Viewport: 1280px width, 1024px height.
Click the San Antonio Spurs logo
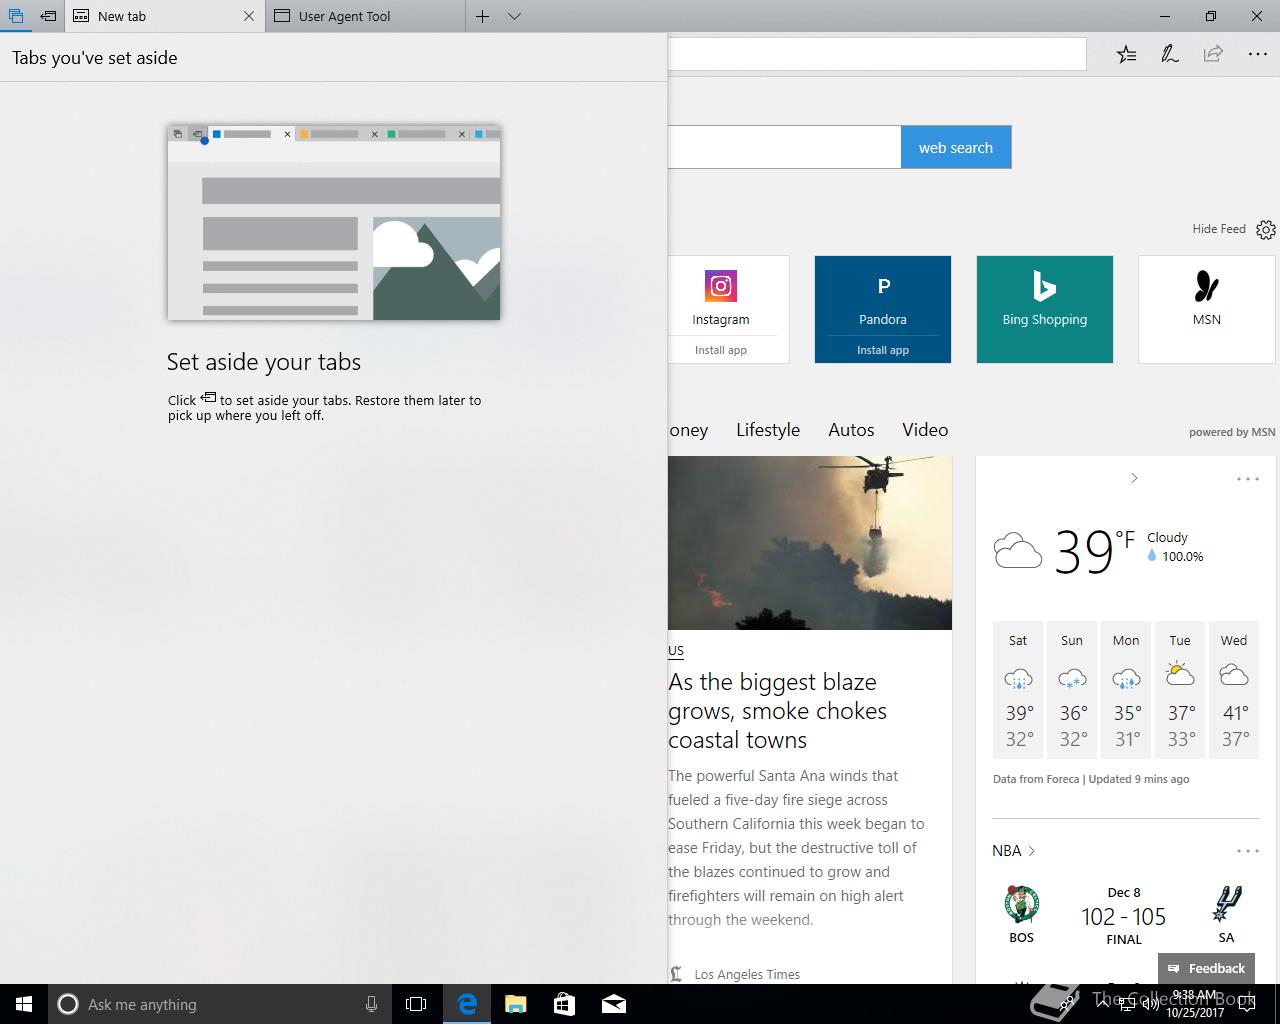1226,904
